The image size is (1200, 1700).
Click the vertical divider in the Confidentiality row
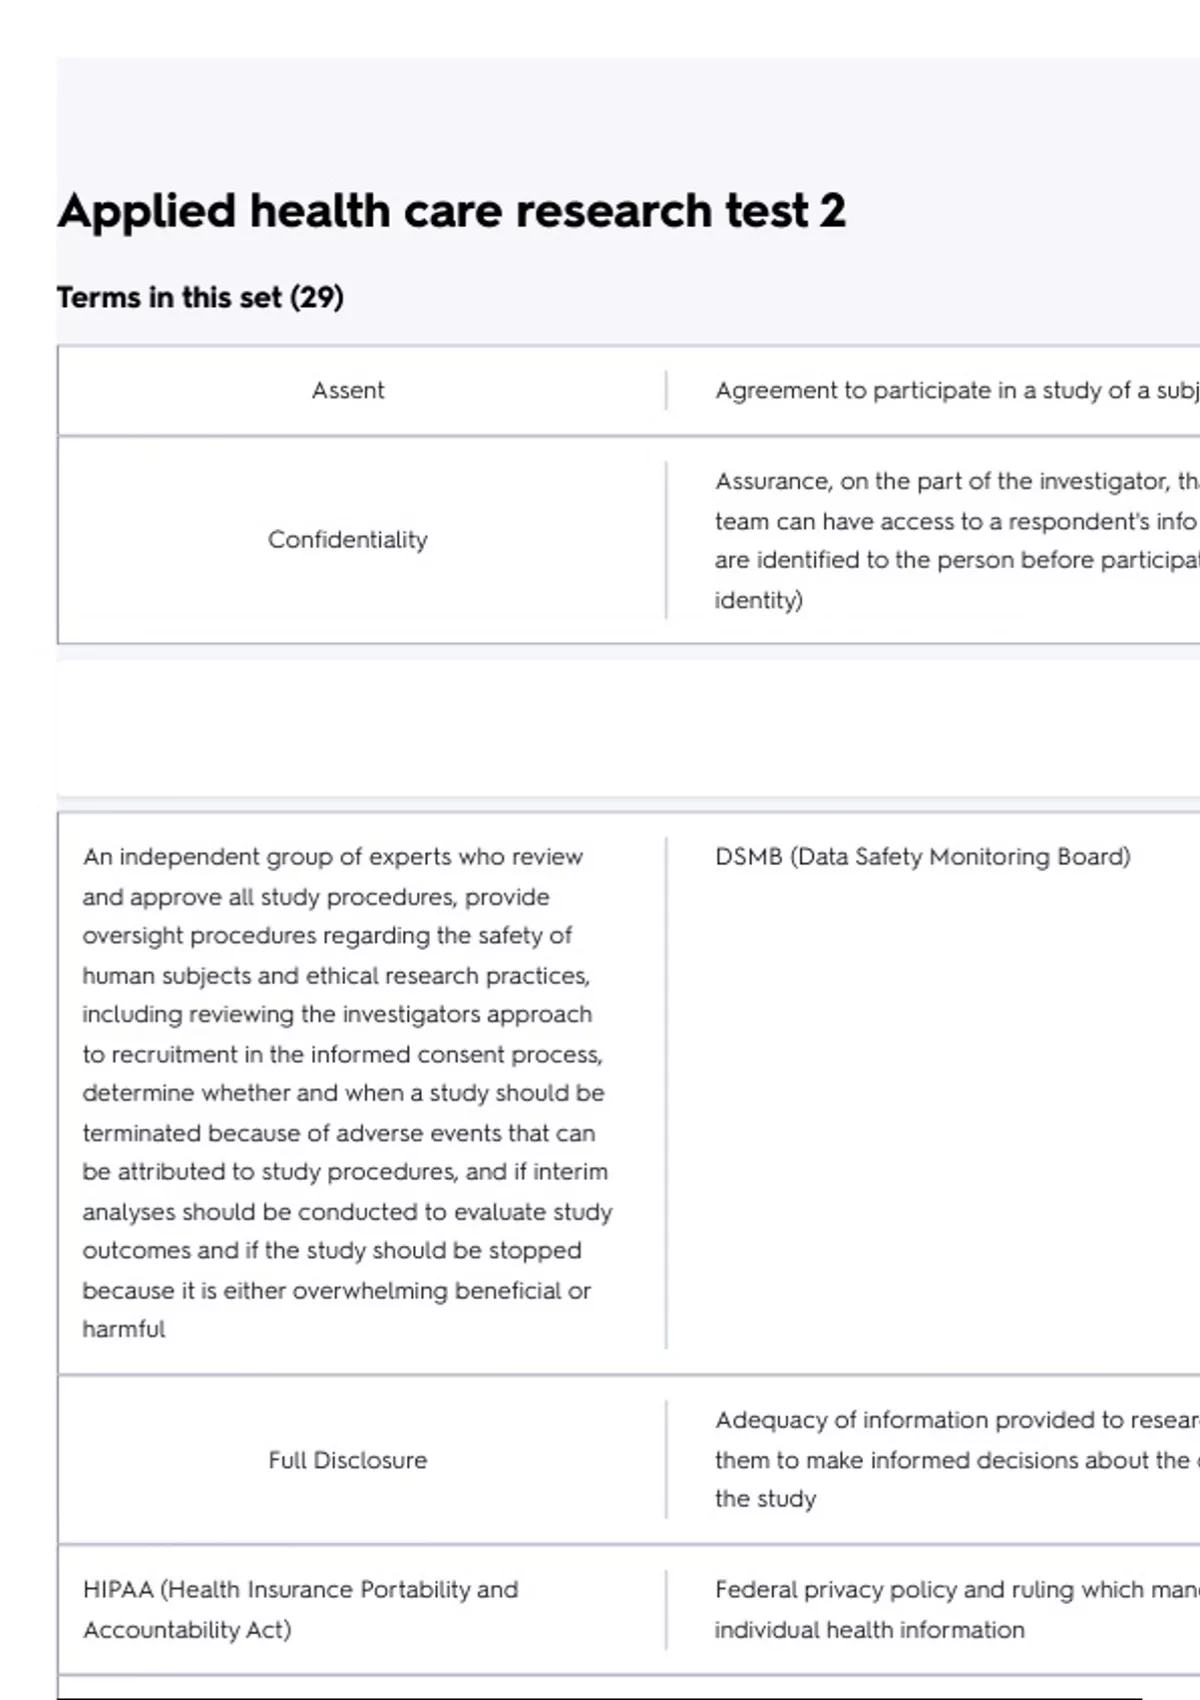tap(666, 540)
